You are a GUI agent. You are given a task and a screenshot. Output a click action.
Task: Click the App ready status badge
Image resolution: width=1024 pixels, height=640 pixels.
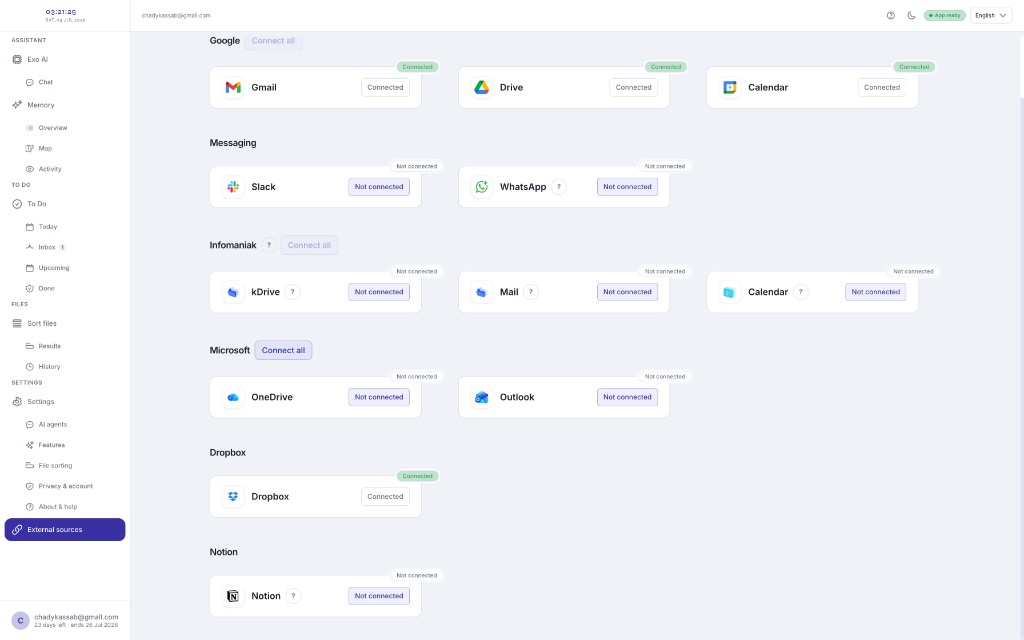(944, 16)
